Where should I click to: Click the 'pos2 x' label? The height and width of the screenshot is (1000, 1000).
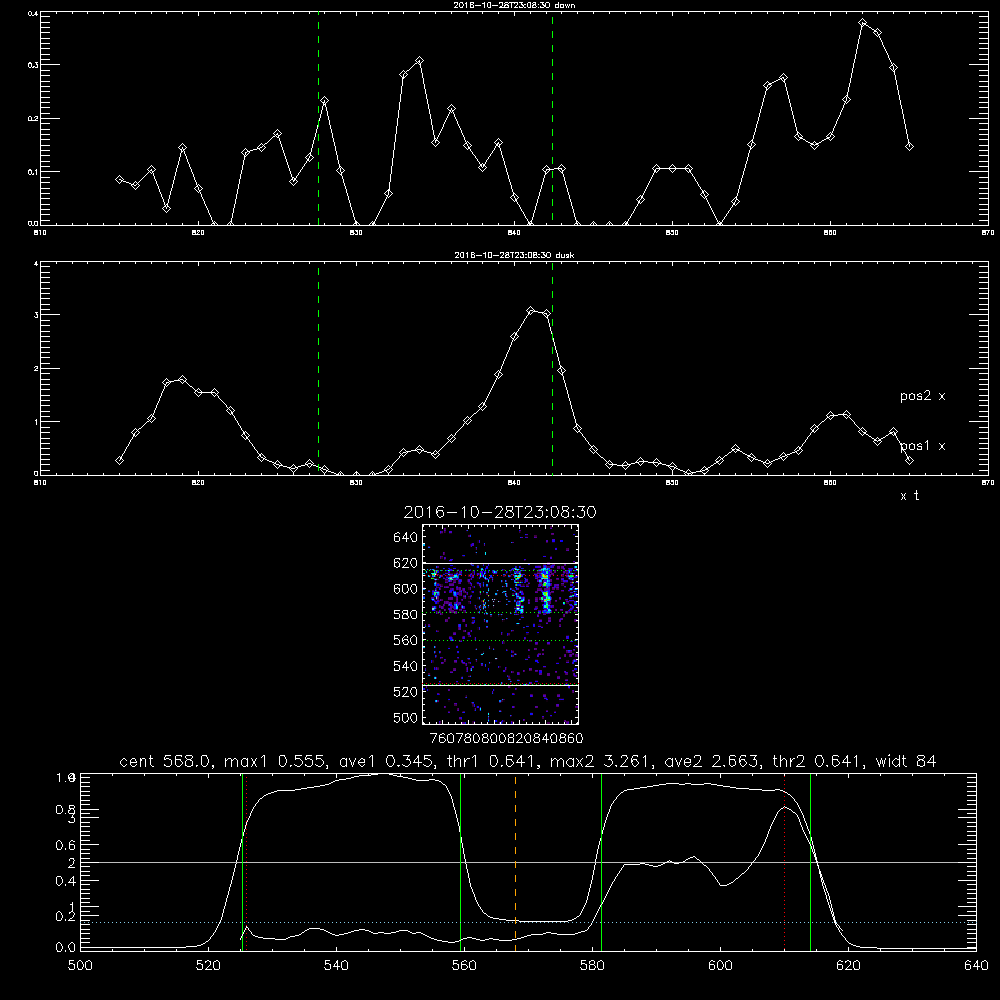[923, 396]
